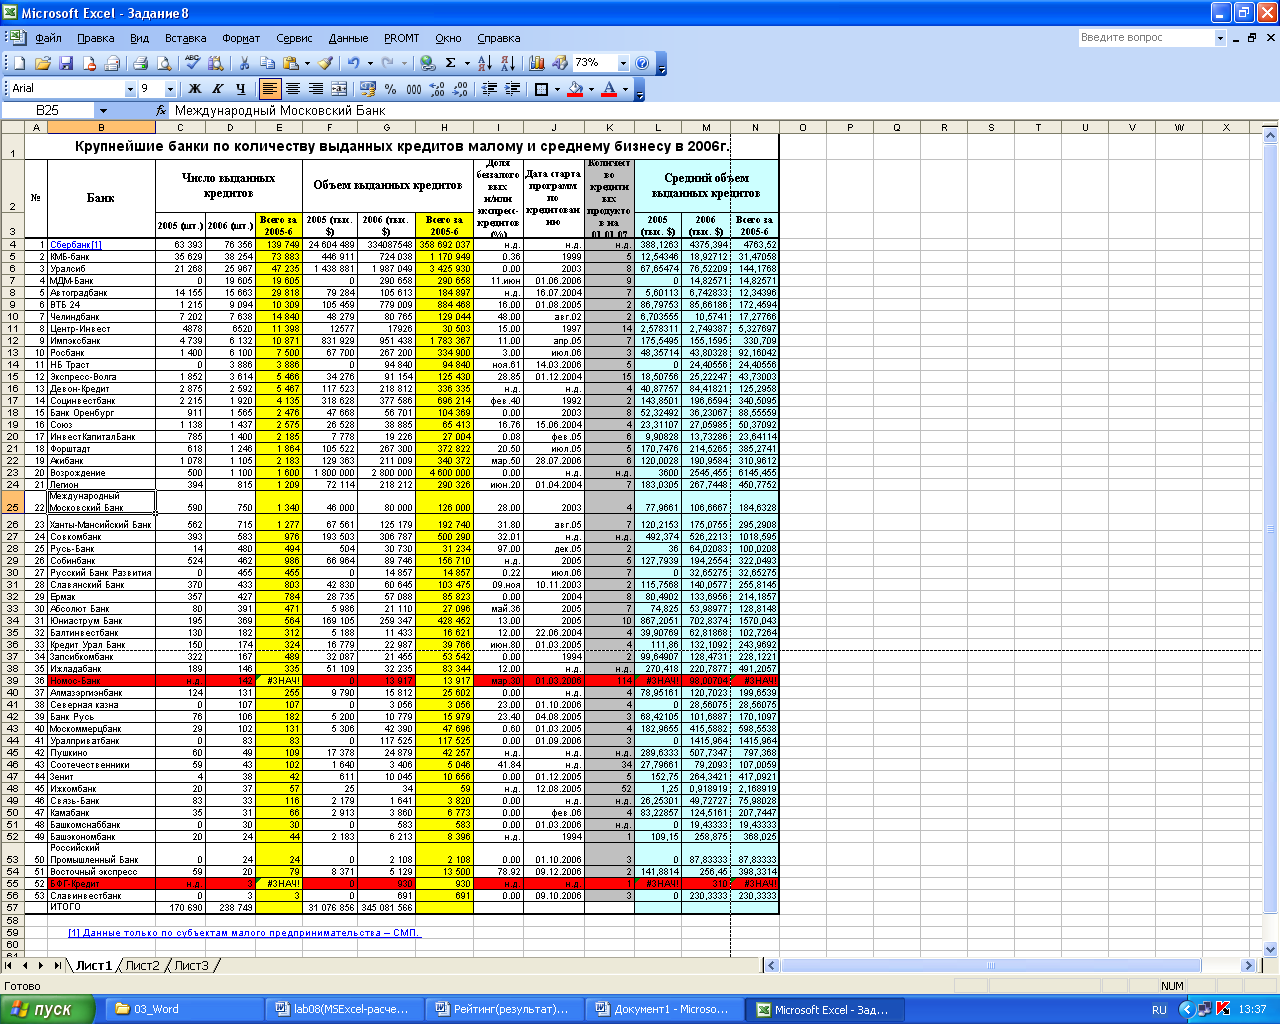Apply percent style icon
This screenshot has height=1024, width=1280.
tap(391, 89)
